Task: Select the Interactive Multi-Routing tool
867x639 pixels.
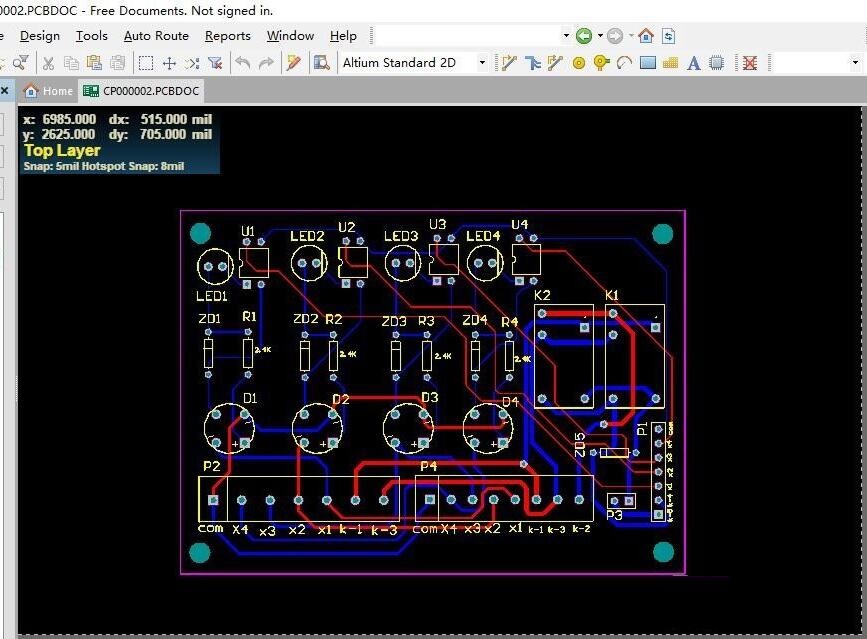Action: 532,63
